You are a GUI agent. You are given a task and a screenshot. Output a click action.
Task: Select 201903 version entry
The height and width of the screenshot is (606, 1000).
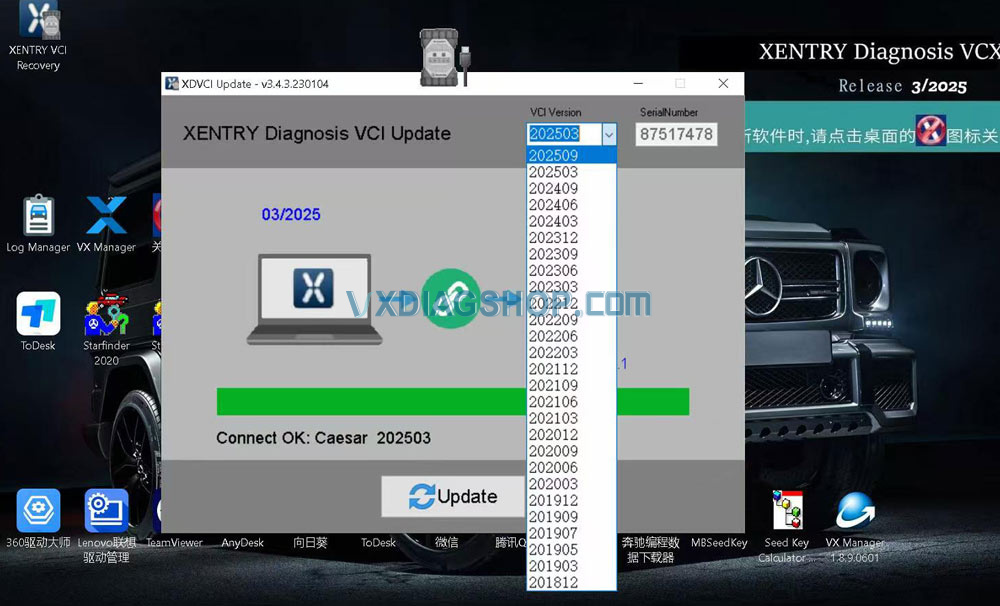[x=571, y=566]
